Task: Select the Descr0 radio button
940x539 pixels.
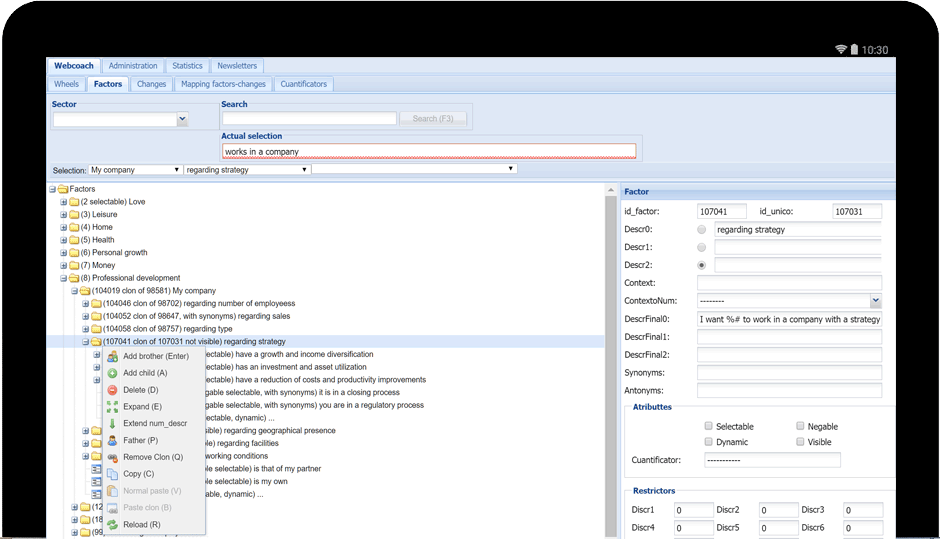Action: 701,230
